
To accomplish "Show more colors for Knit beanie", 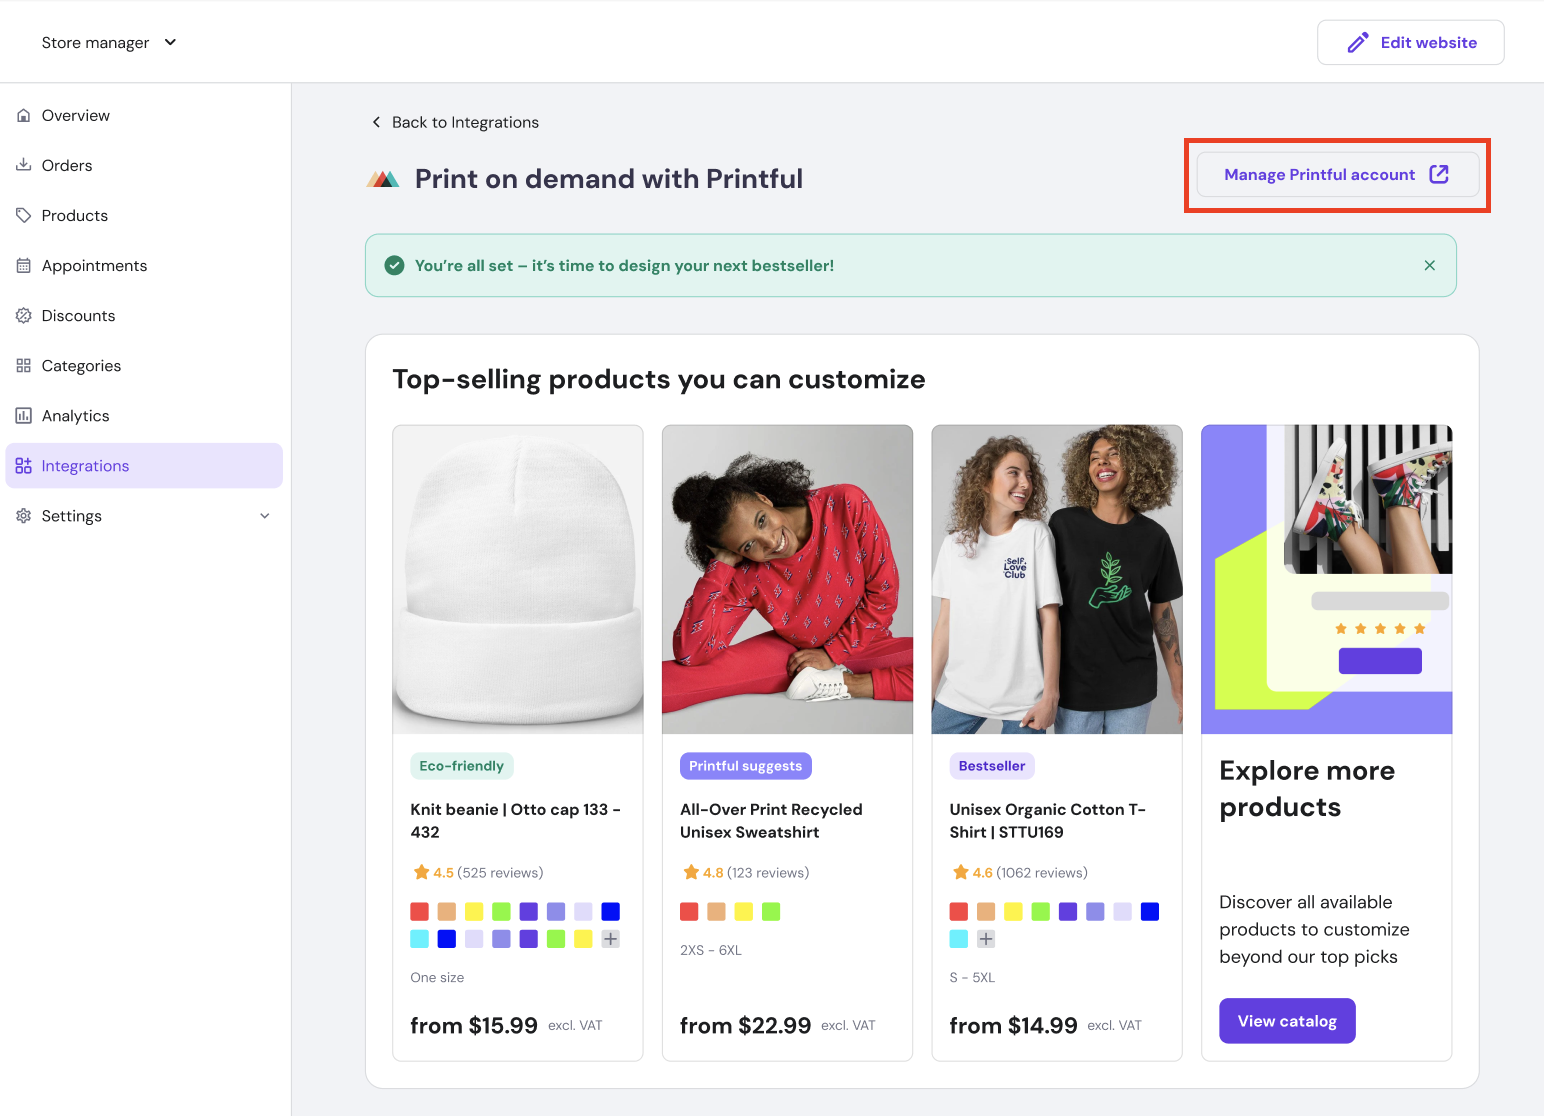I will click(x=610, y=939).
